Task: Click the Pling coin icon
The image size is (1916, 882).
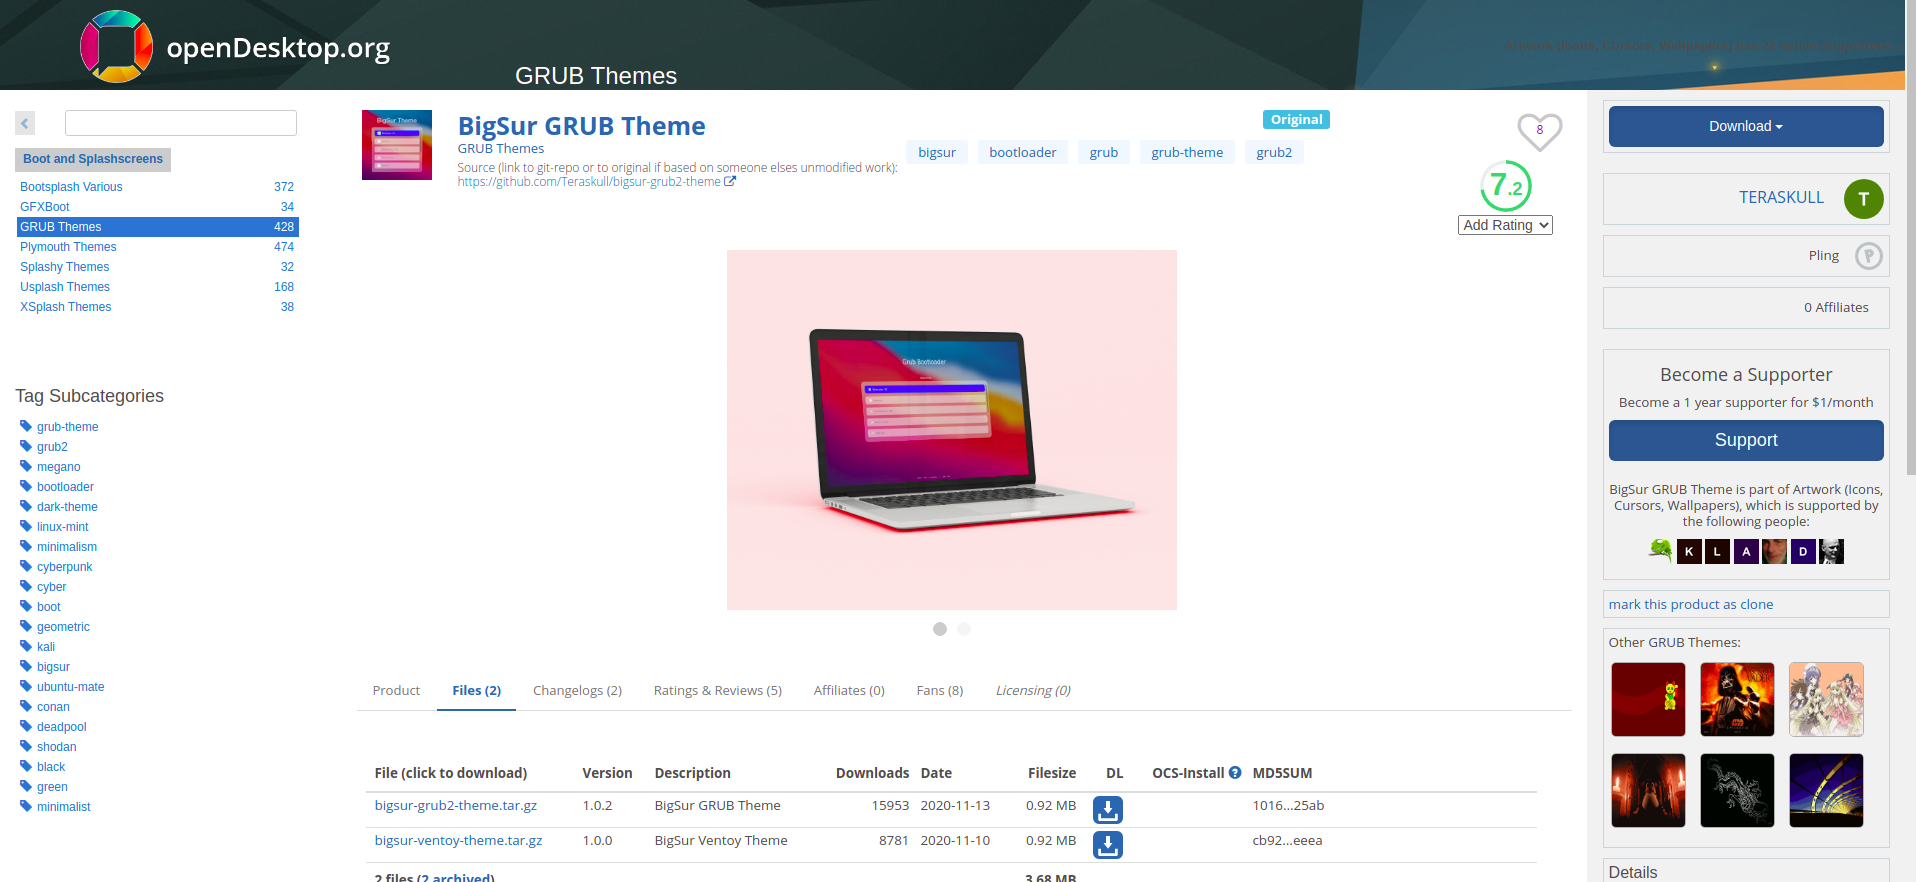Action: tap(1868, 256)
